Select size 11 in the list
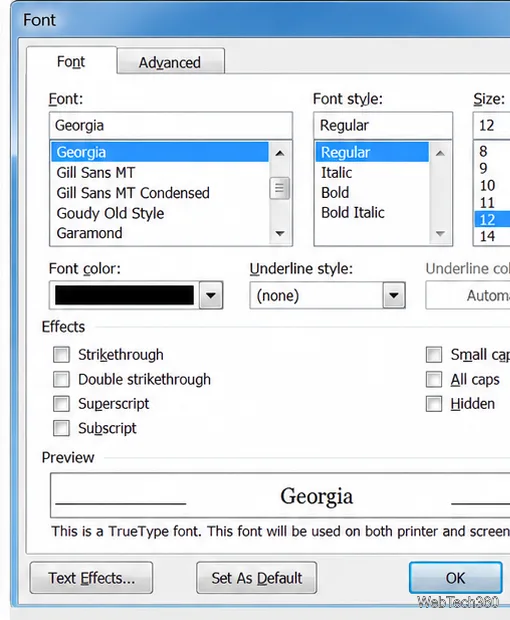The width and height of the screenshot is (510, 620). [x=492, y=202]
